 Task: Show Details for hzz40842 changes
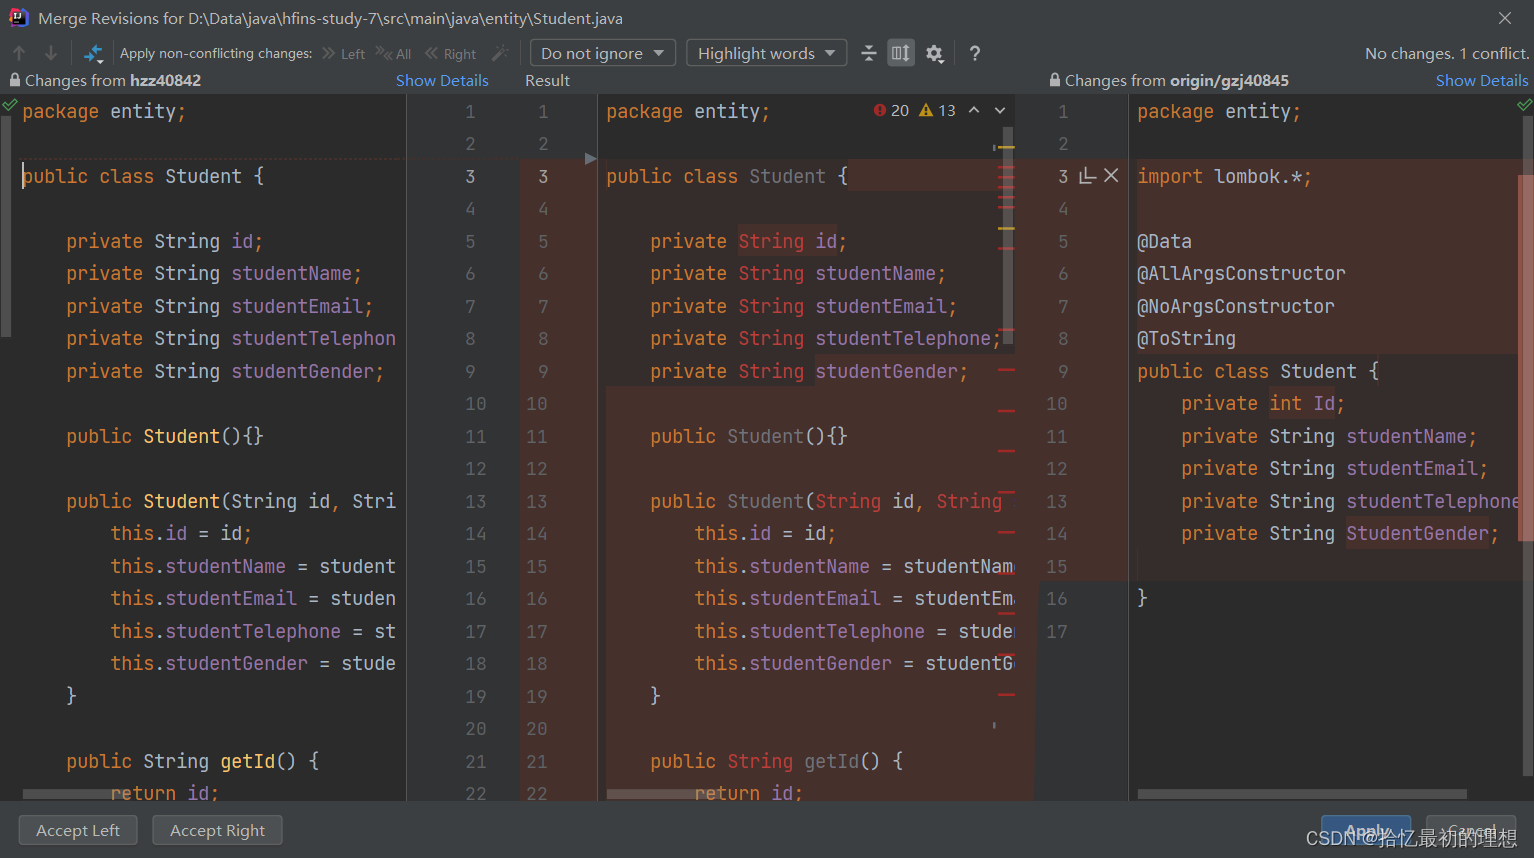(x=442, y=80)
